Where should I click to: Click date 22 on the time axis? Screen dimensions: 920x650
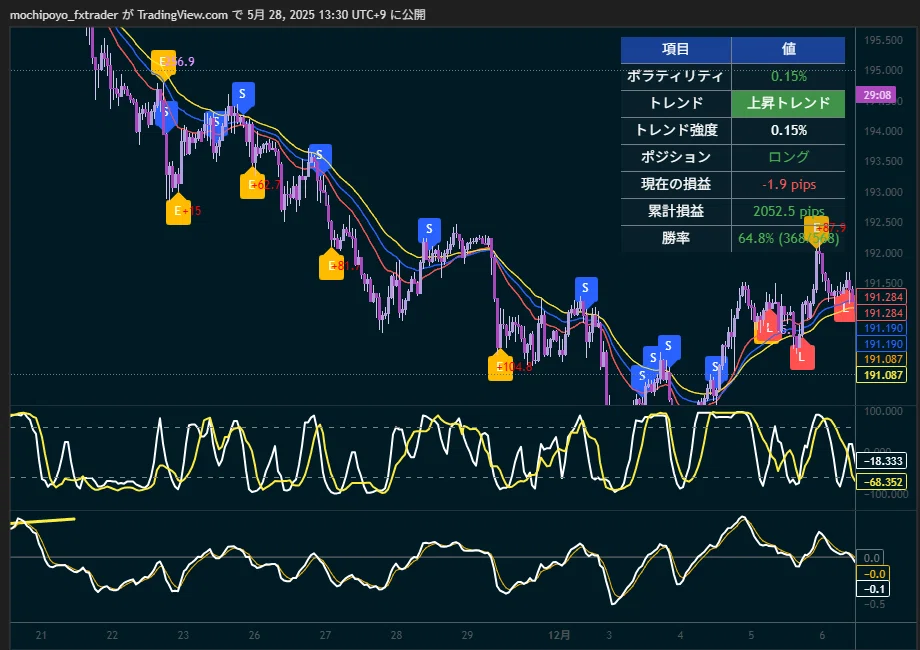112,635
